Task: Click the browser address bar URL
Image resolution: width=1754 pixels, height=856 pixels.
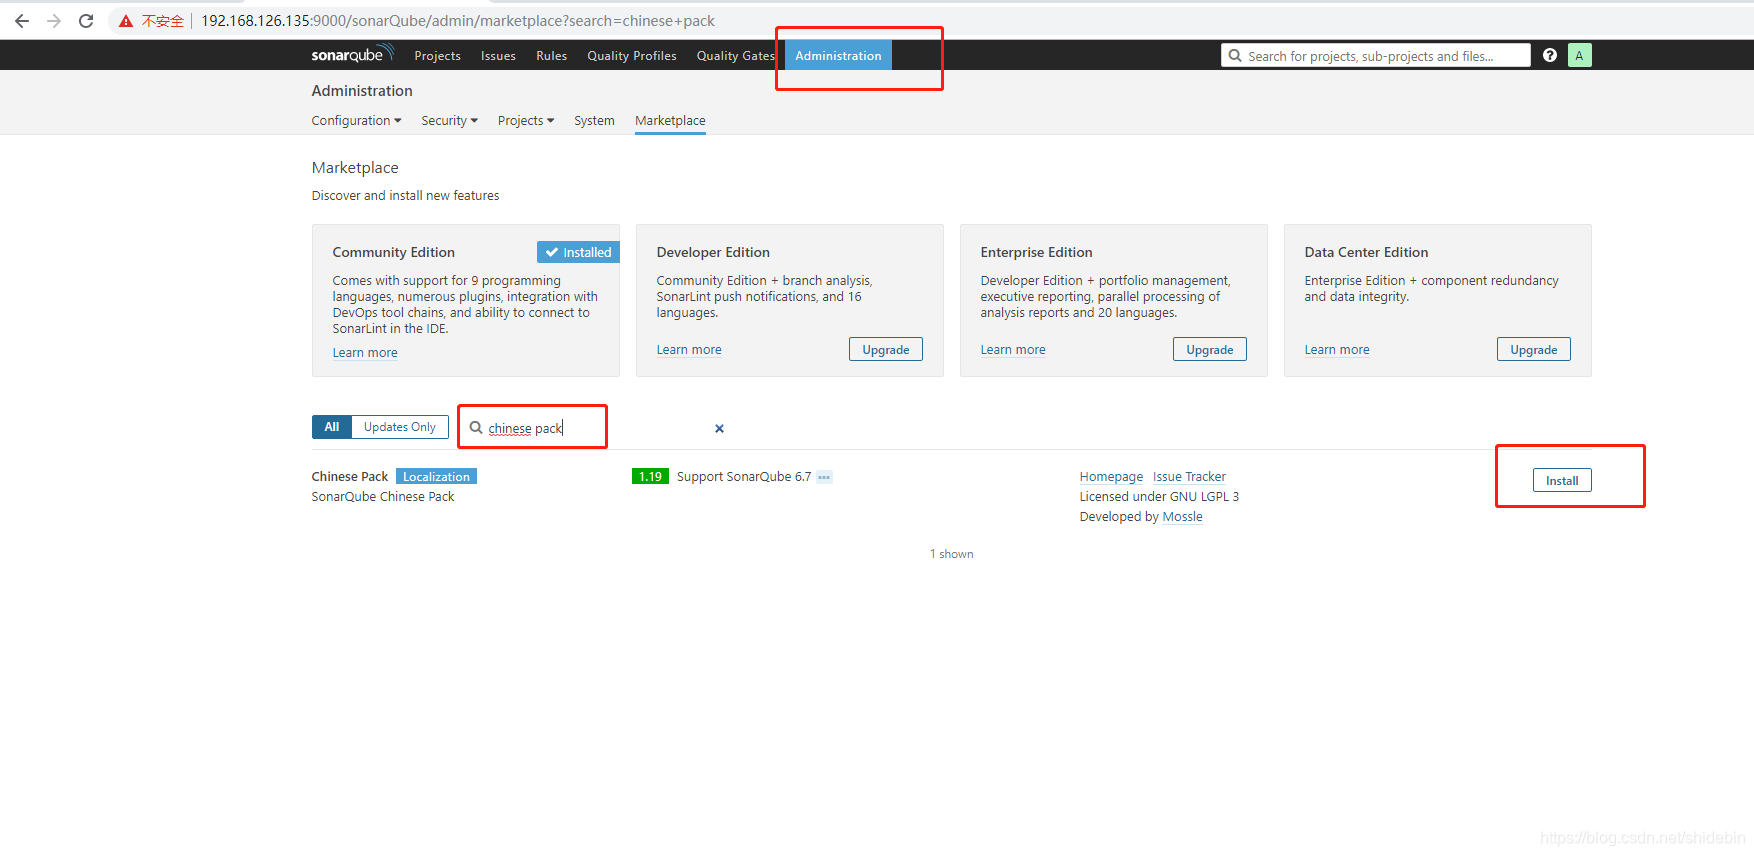Action: (458, 21)
